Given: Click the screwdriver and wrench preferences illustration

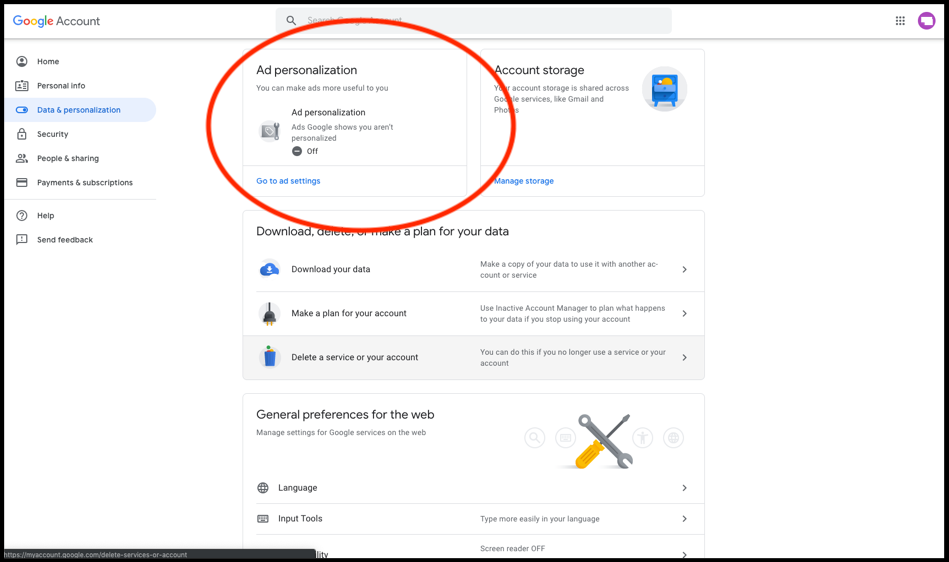Looking at the screenshot, I should coord(604,441).
